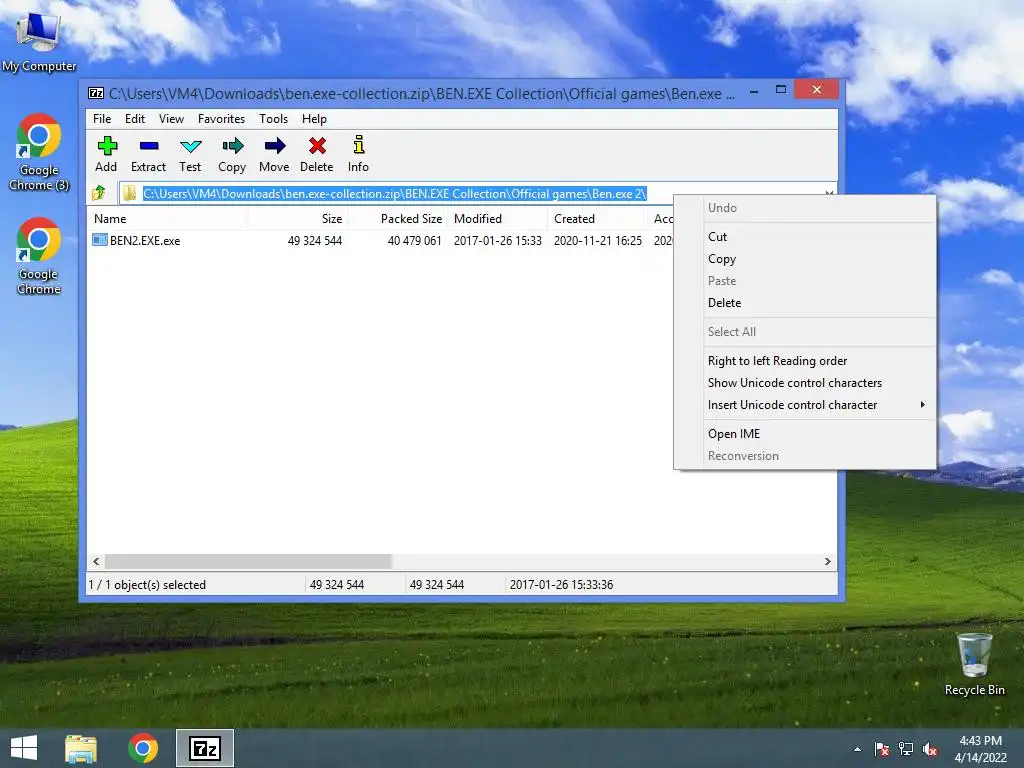Open the View menu
Screen dimensions: 1024x768
click(x=171, y=119)
